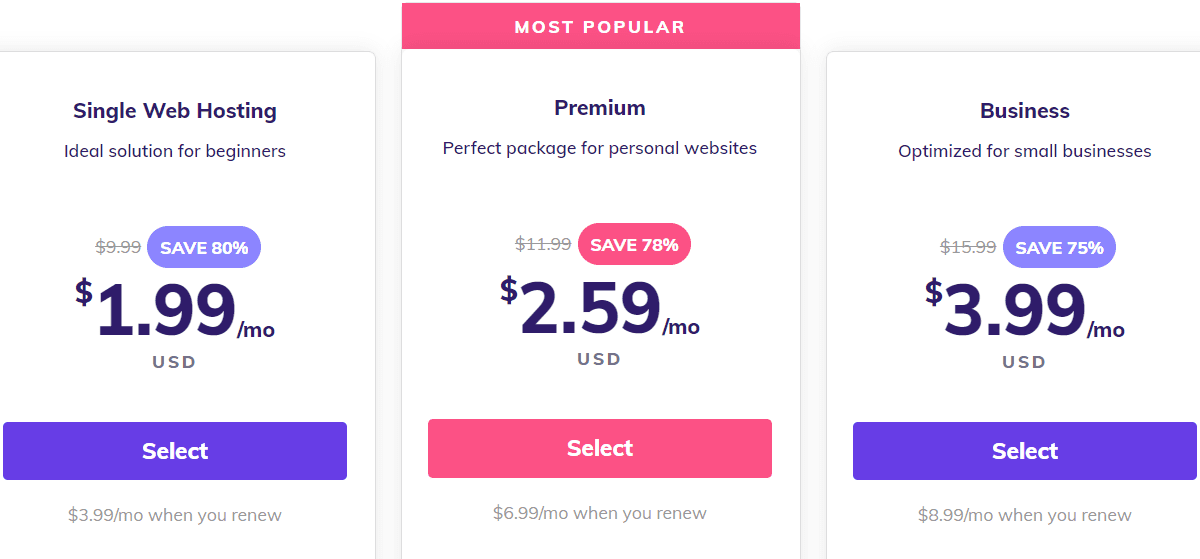The width and height of the screenshot is (1200, 559).
Task: Click 'Ideal solution for beginners' text
Action: (x=175, y=152)
